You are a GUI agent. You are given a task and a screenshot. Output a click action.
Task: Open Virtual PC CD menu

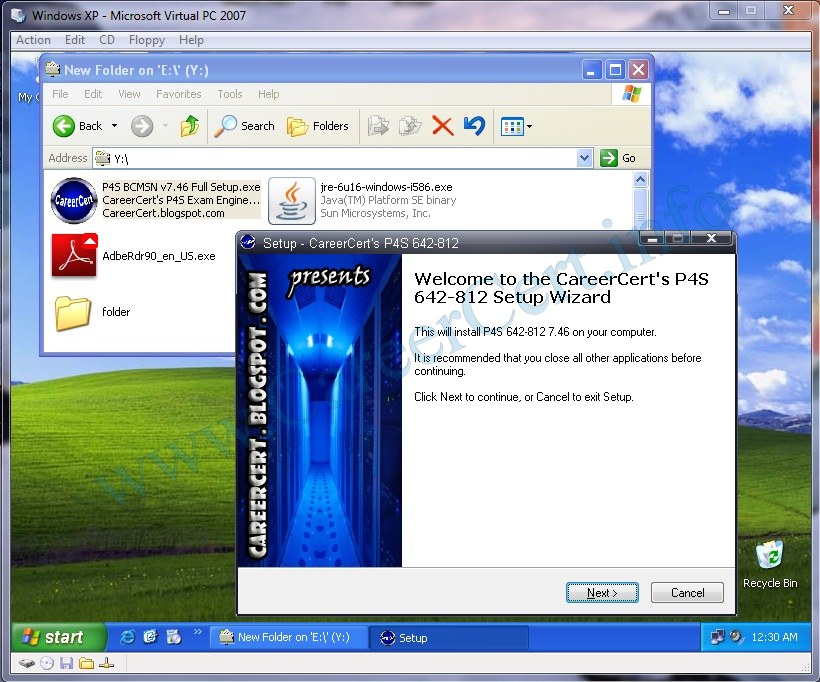[107, 40]
